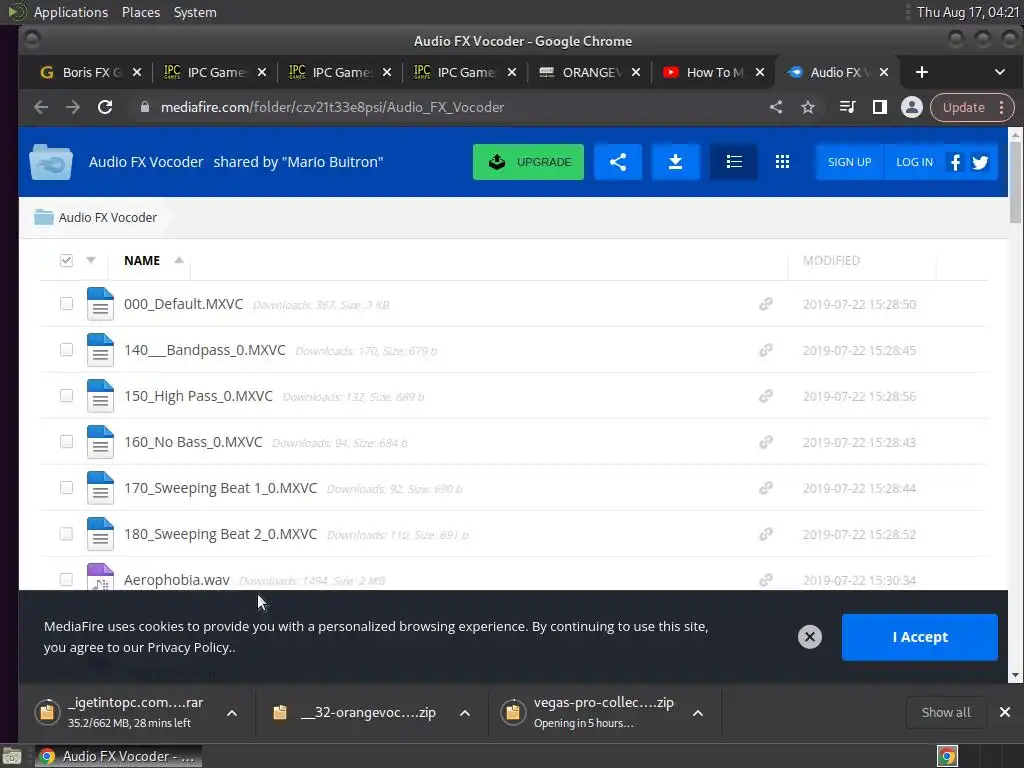Open Chrome three-dot menu

(1001, 107)
